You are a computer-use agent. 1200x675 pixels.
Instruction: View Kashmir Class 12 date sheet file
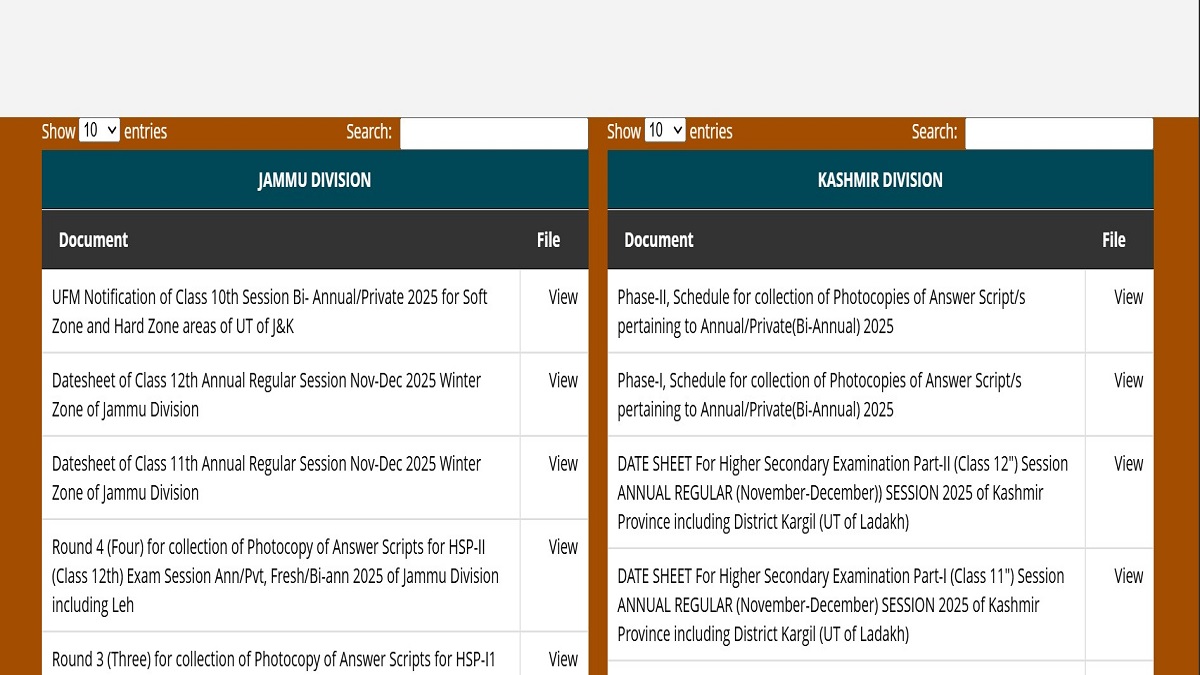pos(1128,463)
